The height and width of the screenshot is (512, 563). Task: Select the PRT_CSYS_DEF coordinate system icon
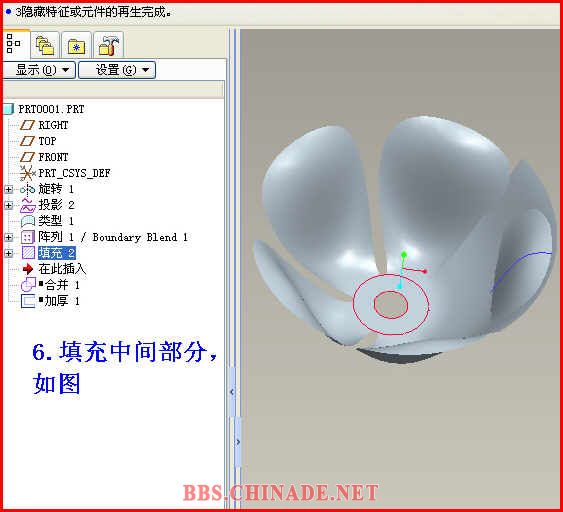[27, 173]
